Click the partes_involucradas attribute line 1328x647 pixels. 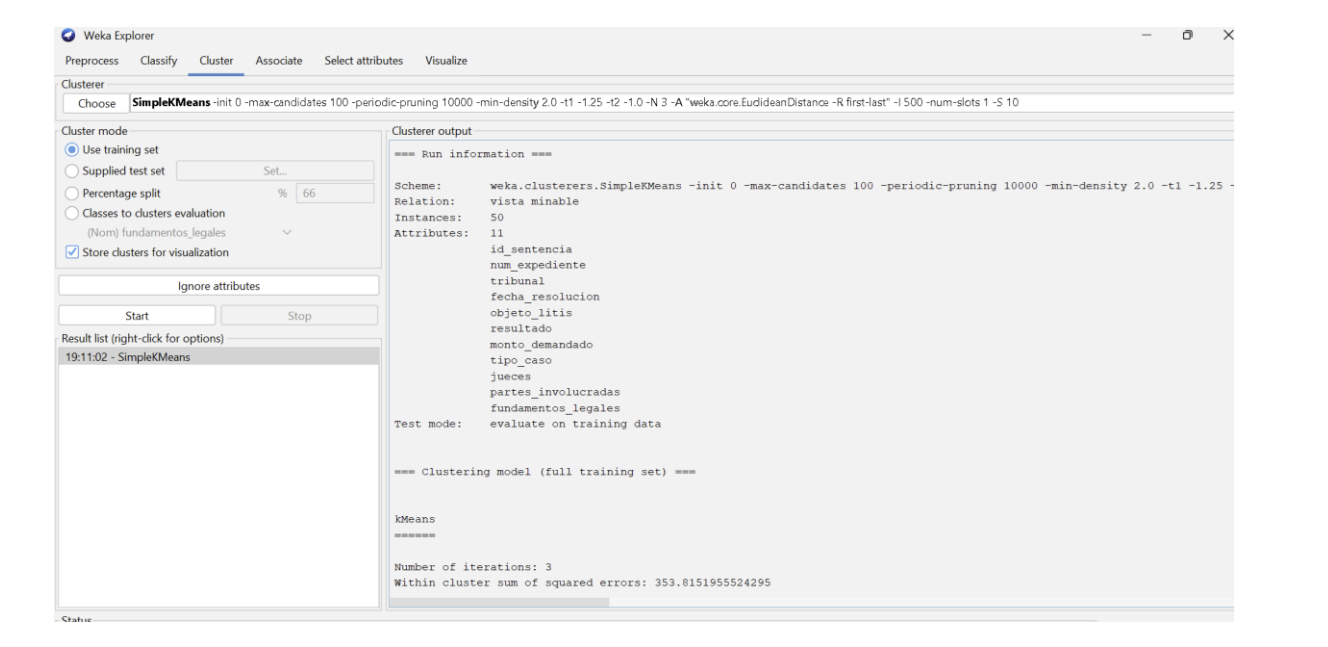[x=555, y=392]
